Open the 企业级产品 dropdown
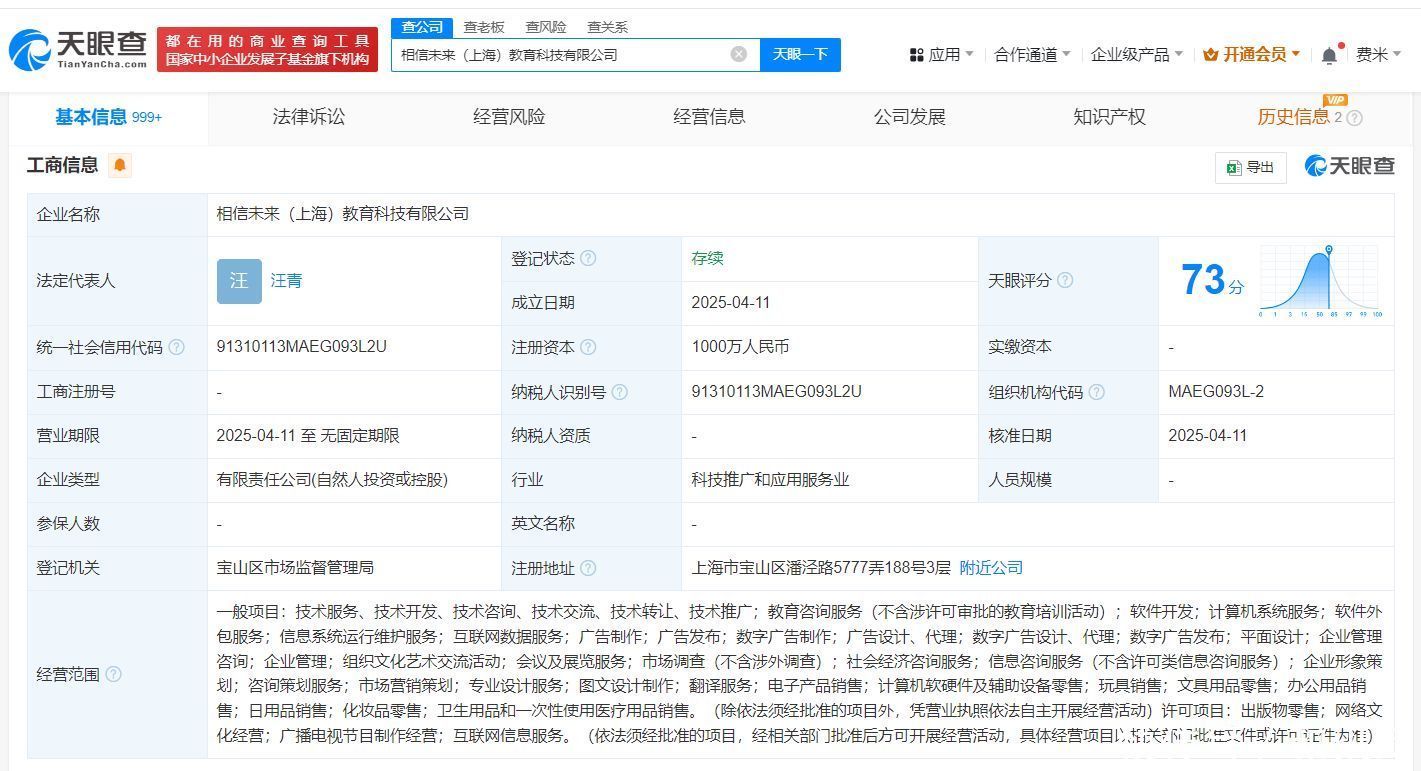This screenshot has height=771, width=1421. [1136, 55]
